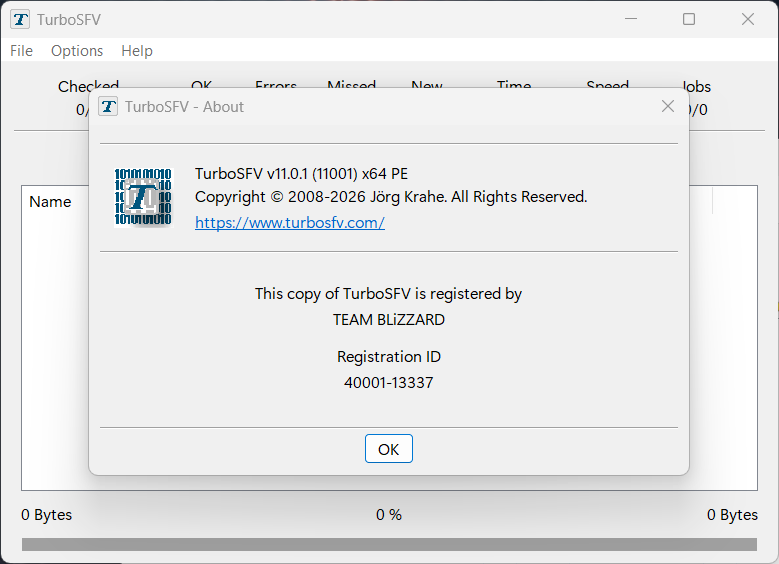
Task: Select the Registration ID number 40001-13337
Action: pos(389,383)
